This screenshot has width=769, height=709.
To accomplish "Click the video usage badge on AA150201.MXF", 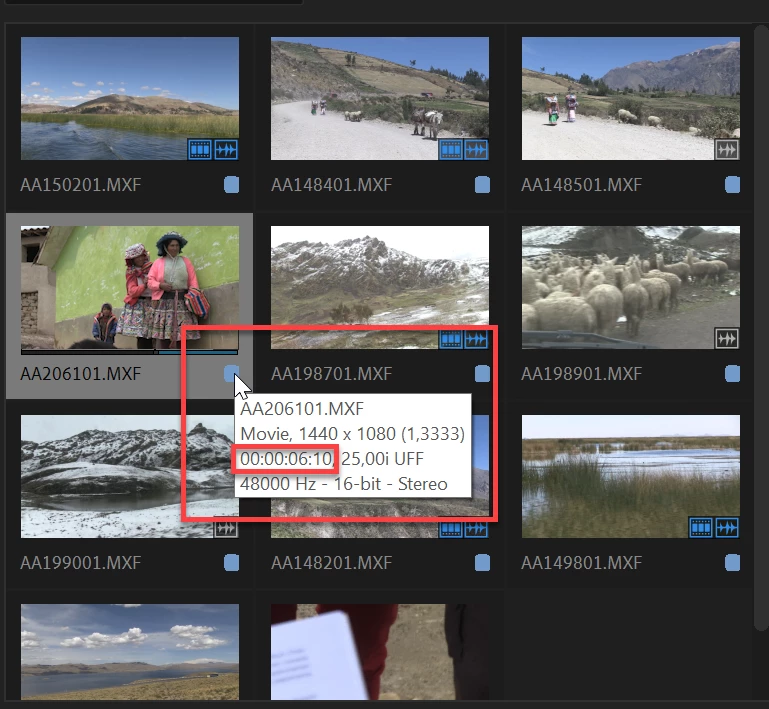I will pyautogui.click(x=200, y=150).
